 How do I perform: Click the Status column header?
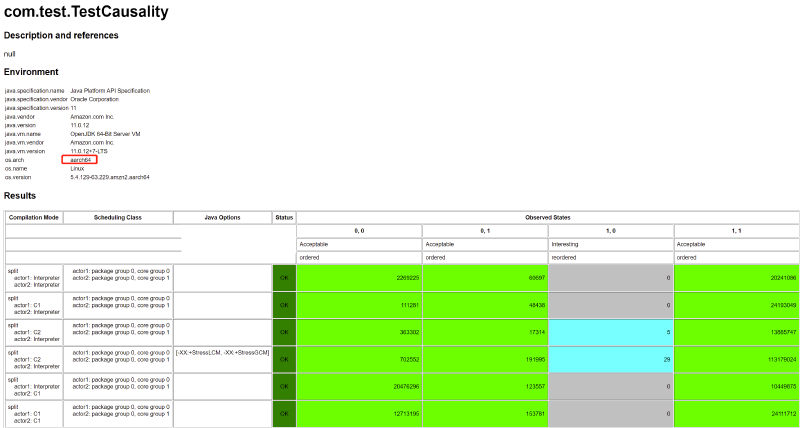[x=284, y=217]
